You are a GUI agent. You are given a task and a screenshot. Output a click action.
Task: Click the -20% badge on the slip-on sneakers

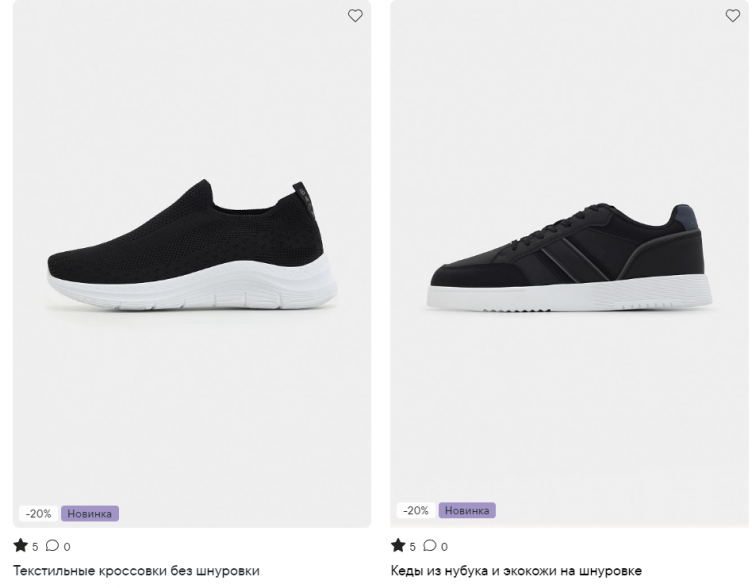[x=38, y=514]
